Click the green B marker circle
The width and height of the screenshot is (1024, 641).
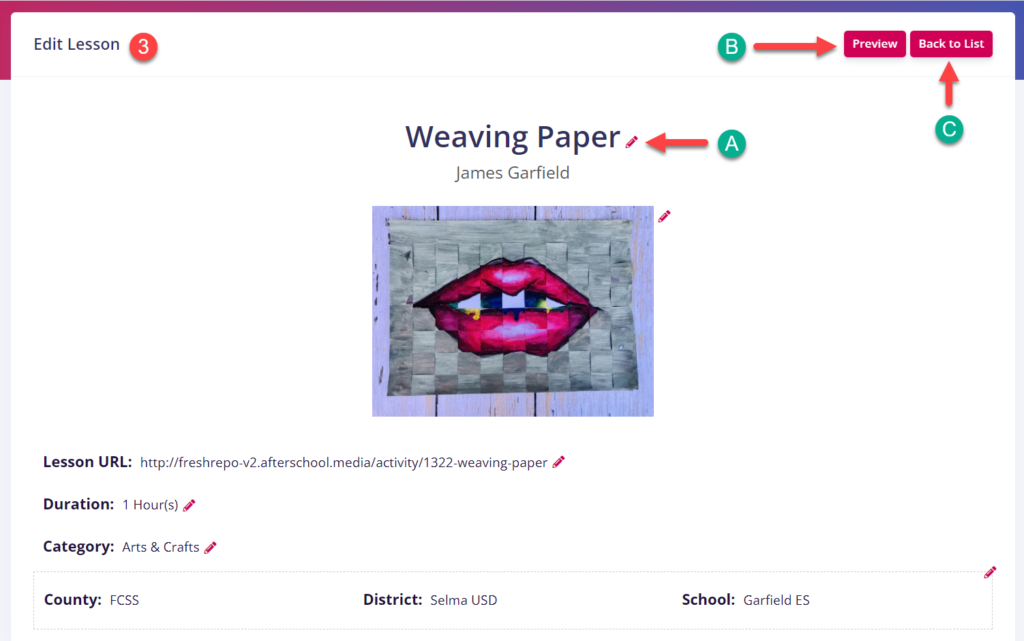(731, 47)
